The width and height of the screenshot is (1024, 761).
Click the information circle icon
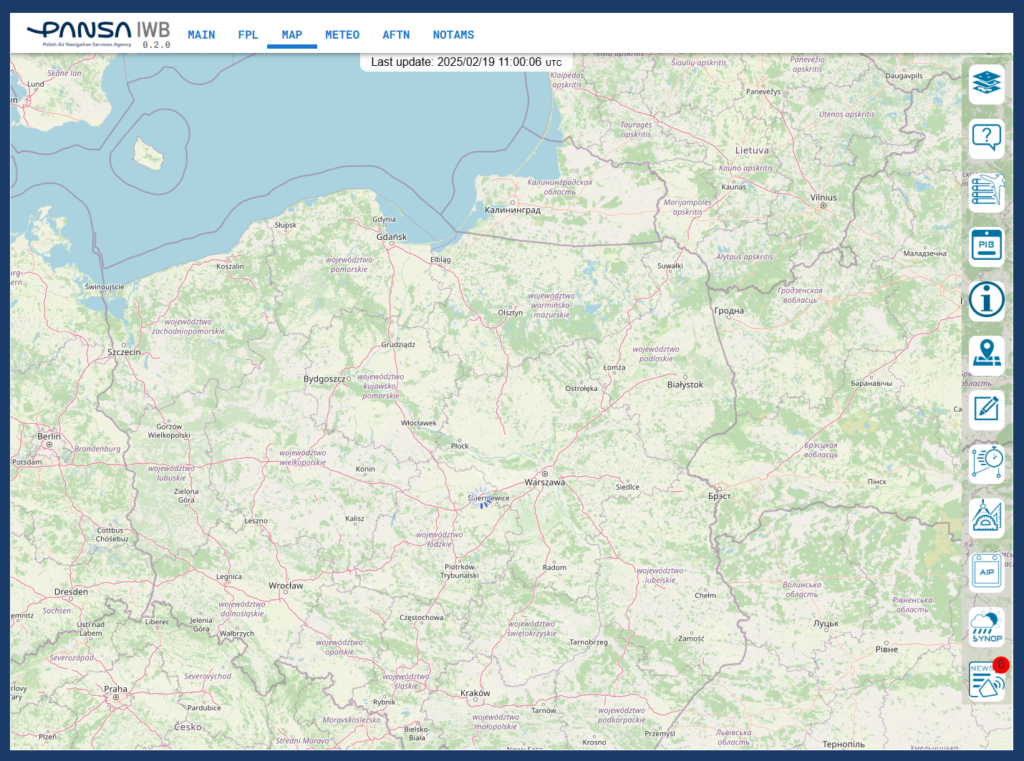[x=986, y=300]
